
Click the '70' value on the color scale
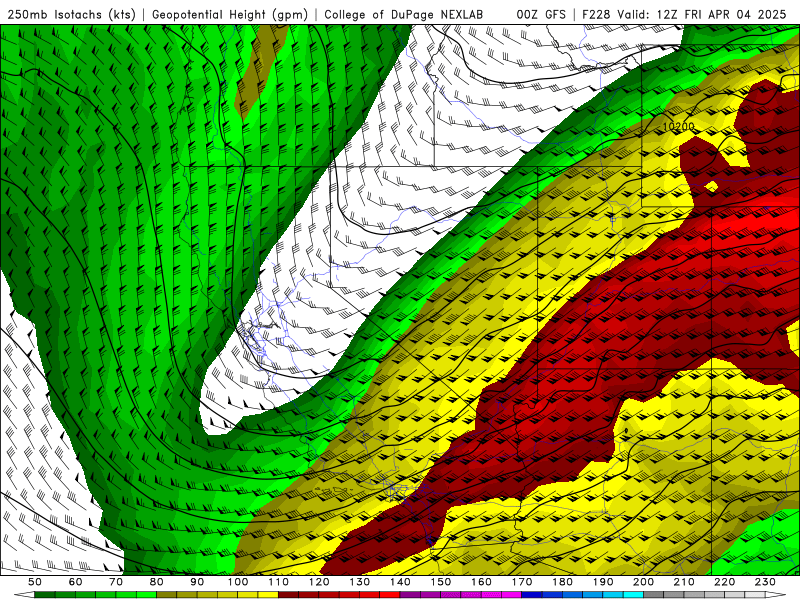116,582
